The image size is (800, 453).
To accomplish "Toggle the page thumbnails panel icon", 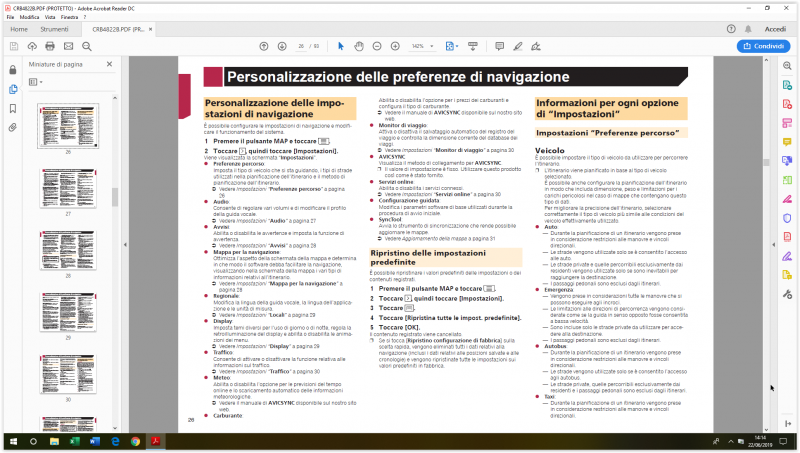I will [12, 88].
